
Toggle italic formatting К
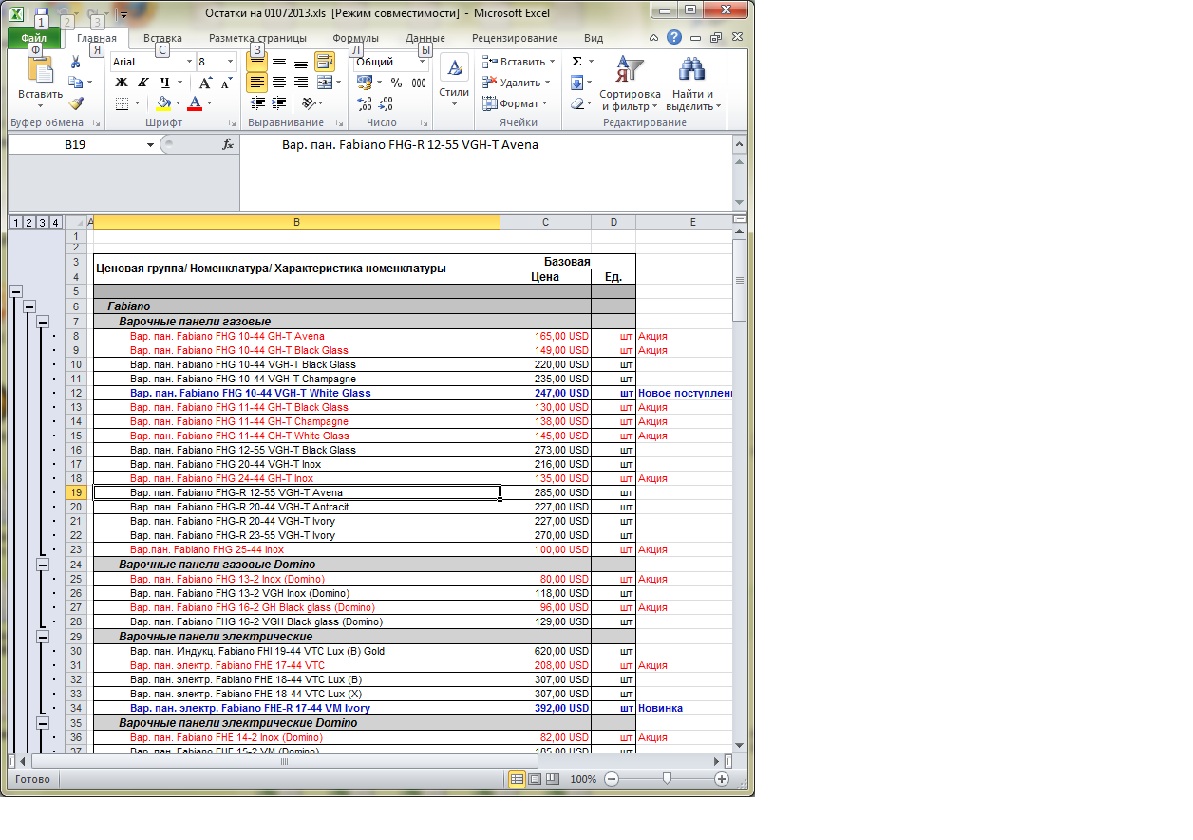[x=143, y=82]
